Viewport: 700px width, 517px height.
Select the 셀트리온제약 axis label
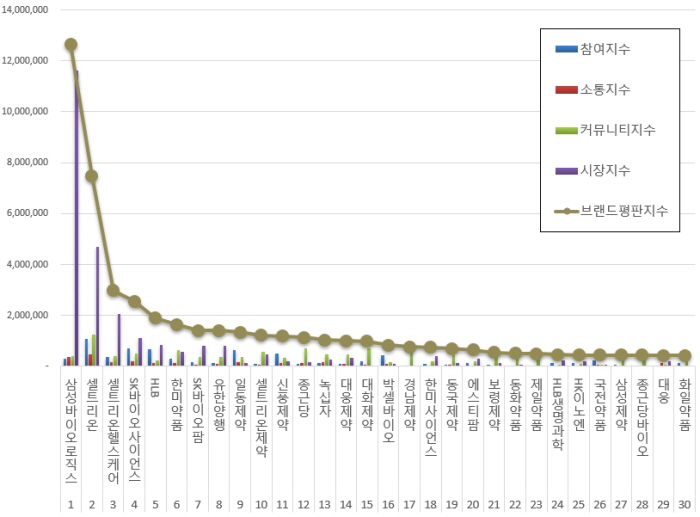[x=261, y=418]
